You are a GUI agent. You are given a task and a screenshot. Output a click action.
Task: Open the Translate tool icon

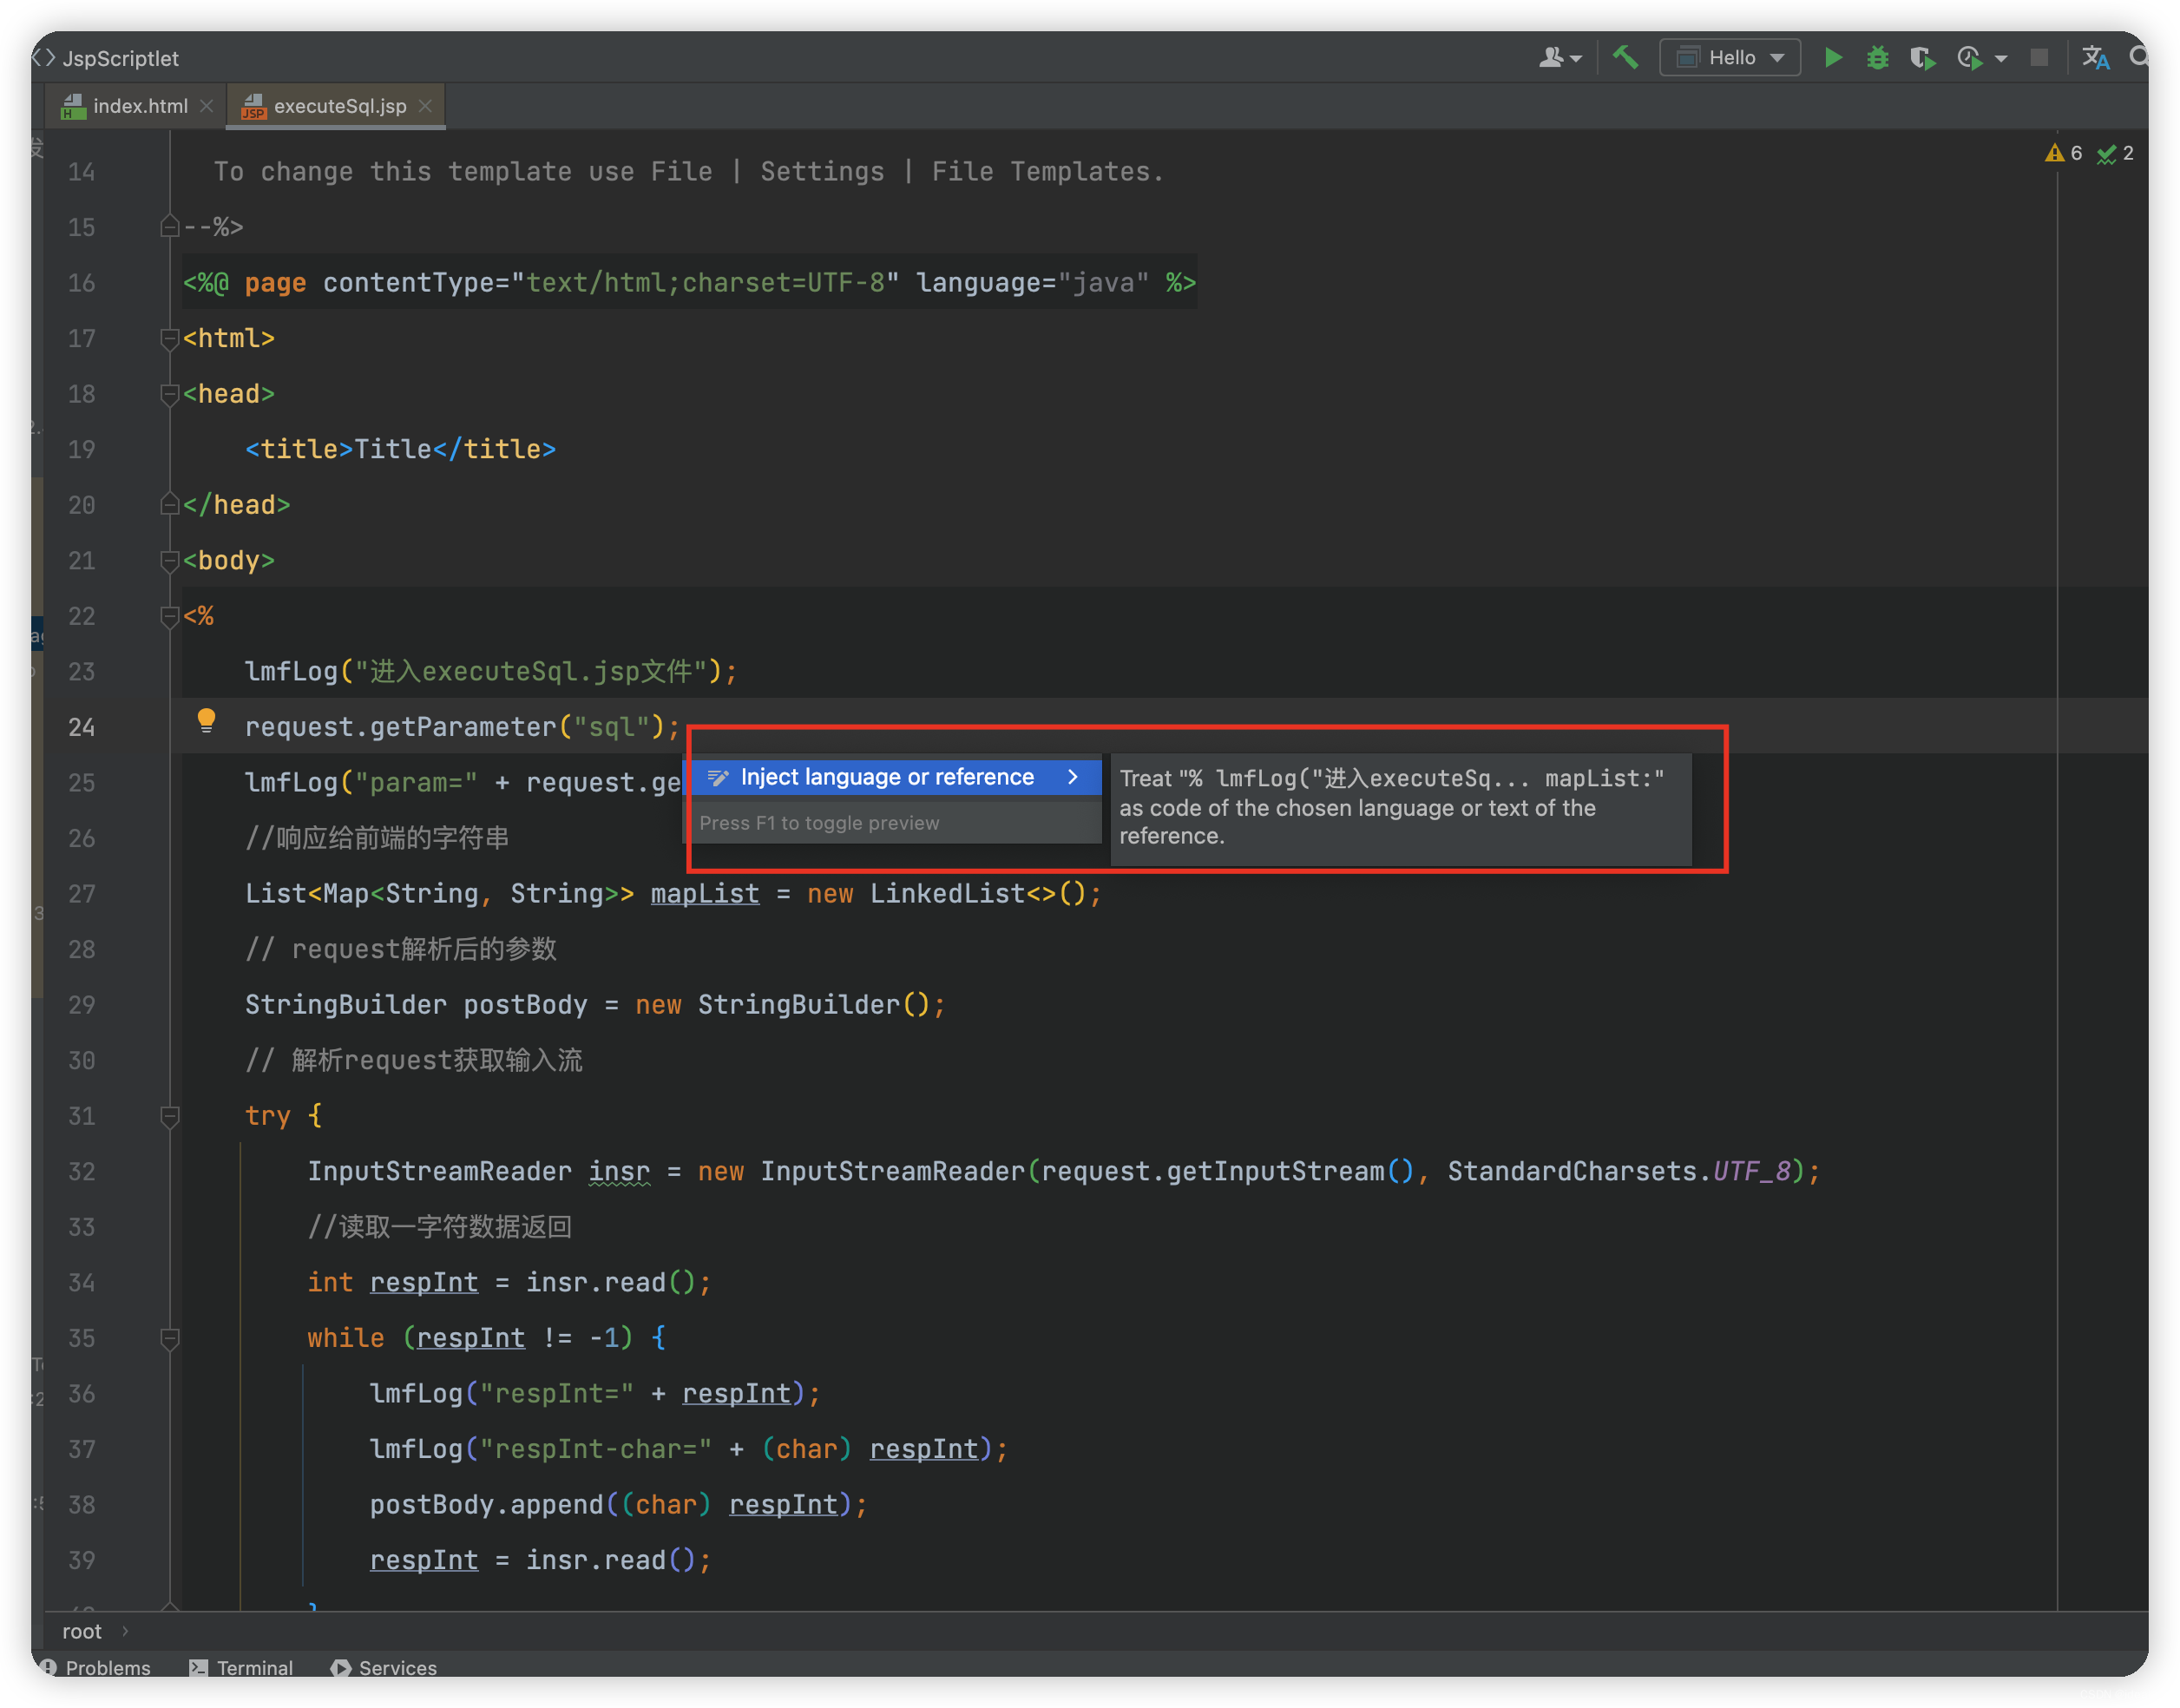point(2095,58)
